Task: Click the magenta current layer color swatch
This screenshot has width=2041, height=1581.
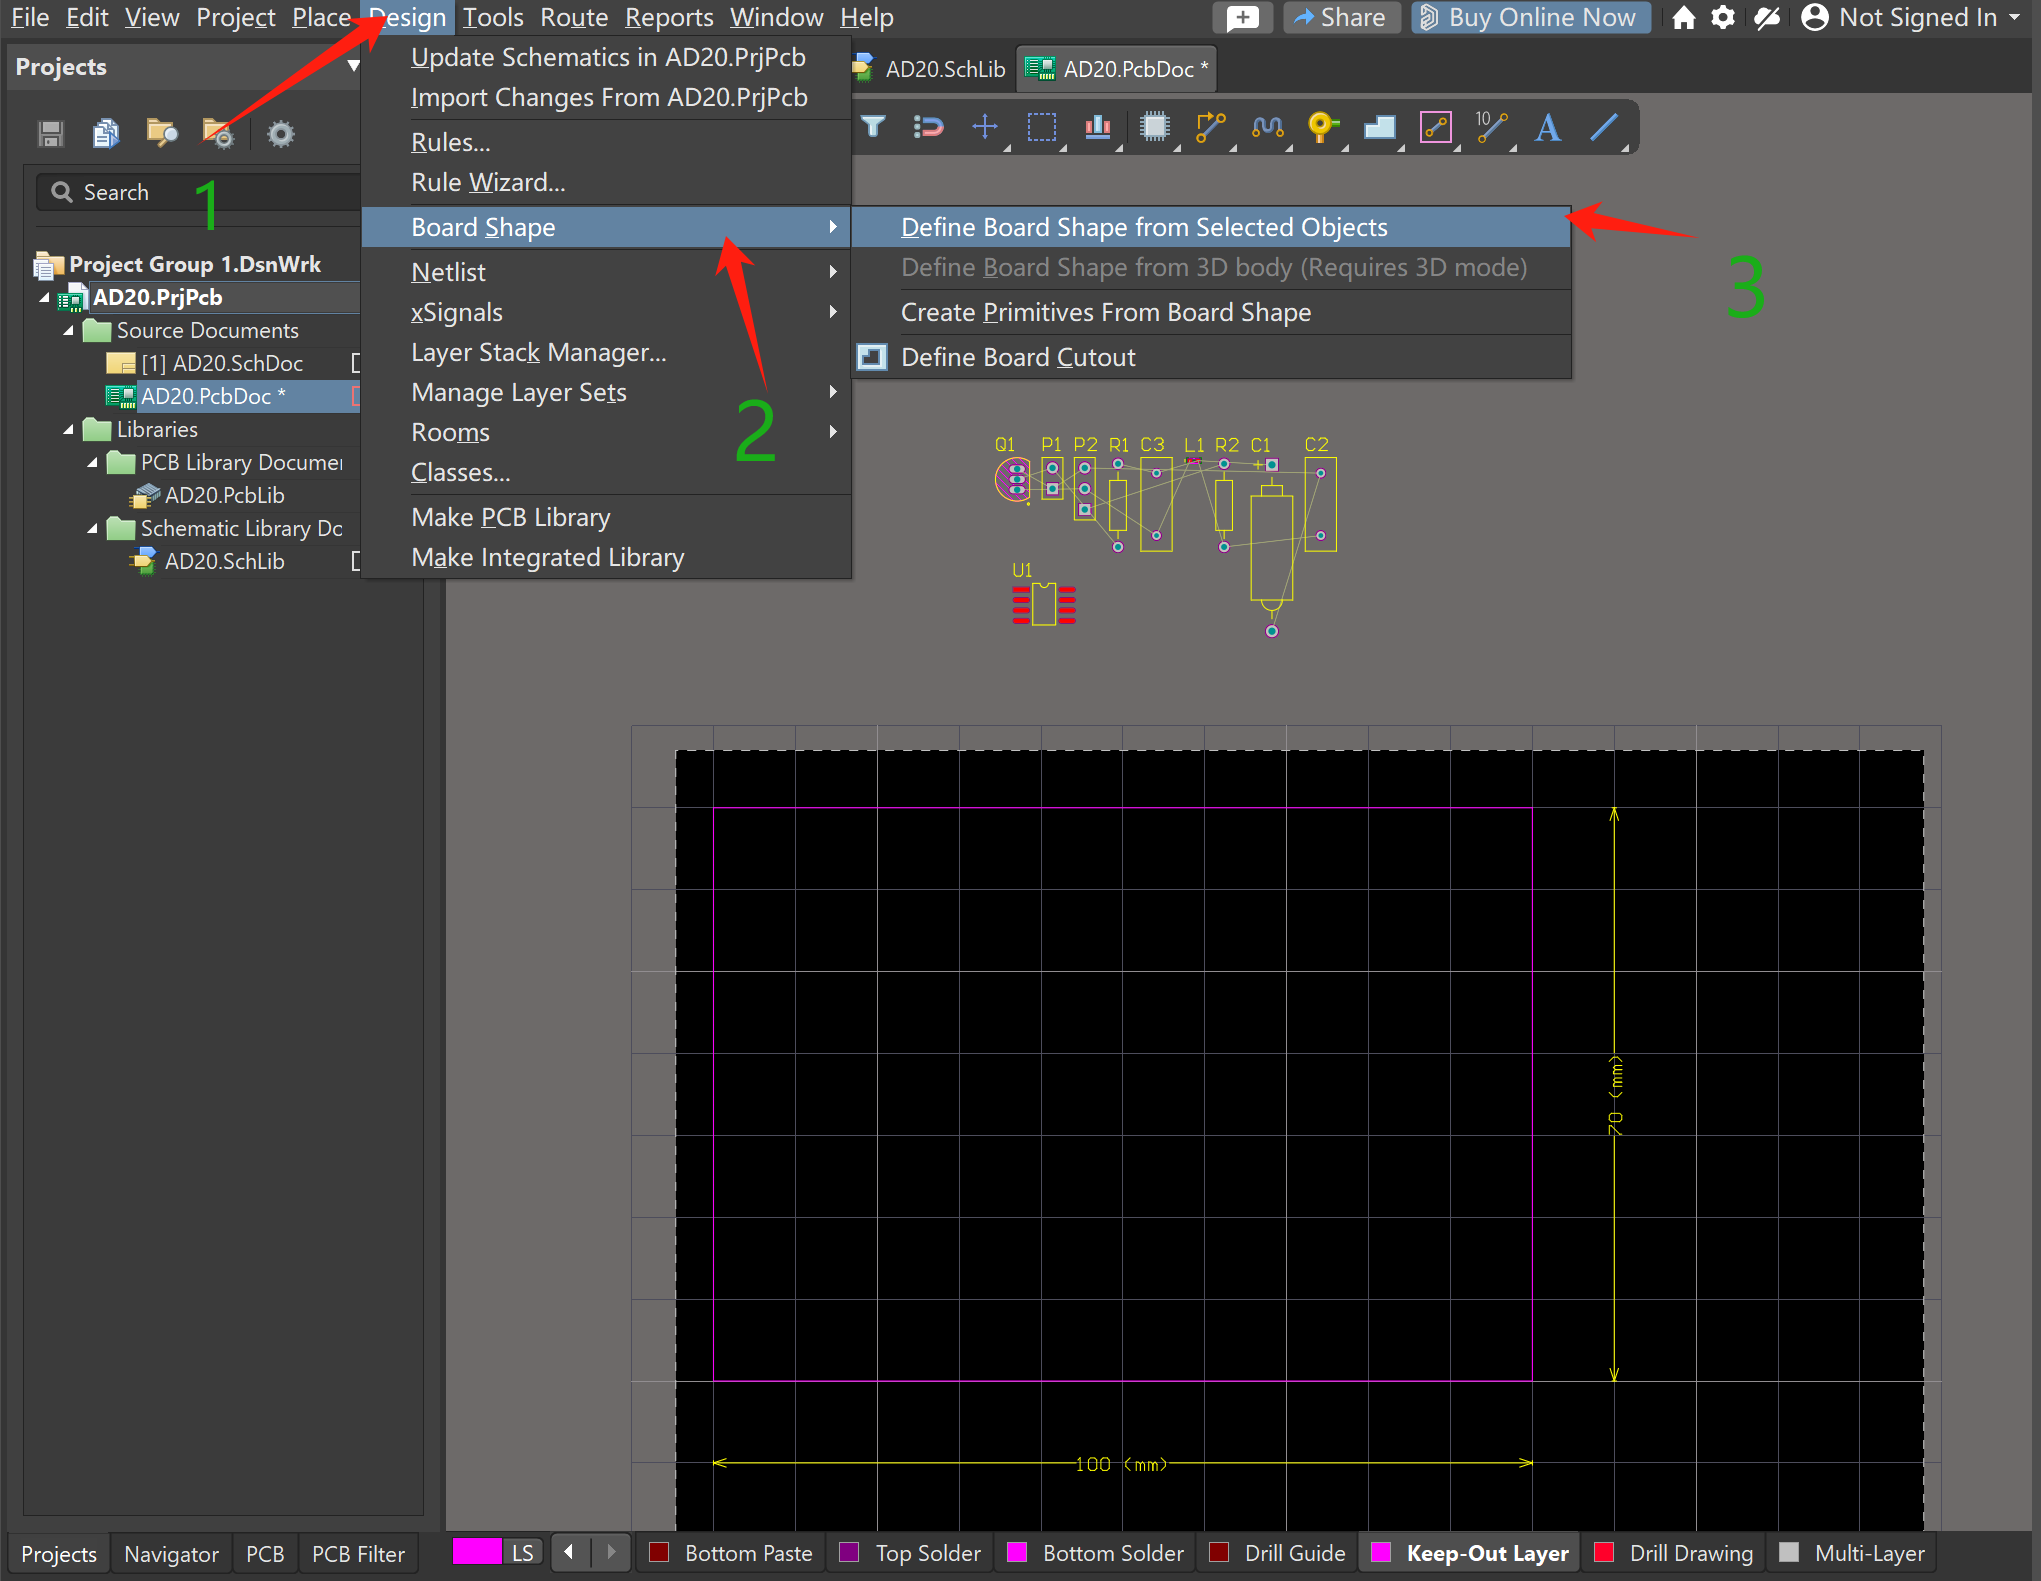Action: point(476,1552)
